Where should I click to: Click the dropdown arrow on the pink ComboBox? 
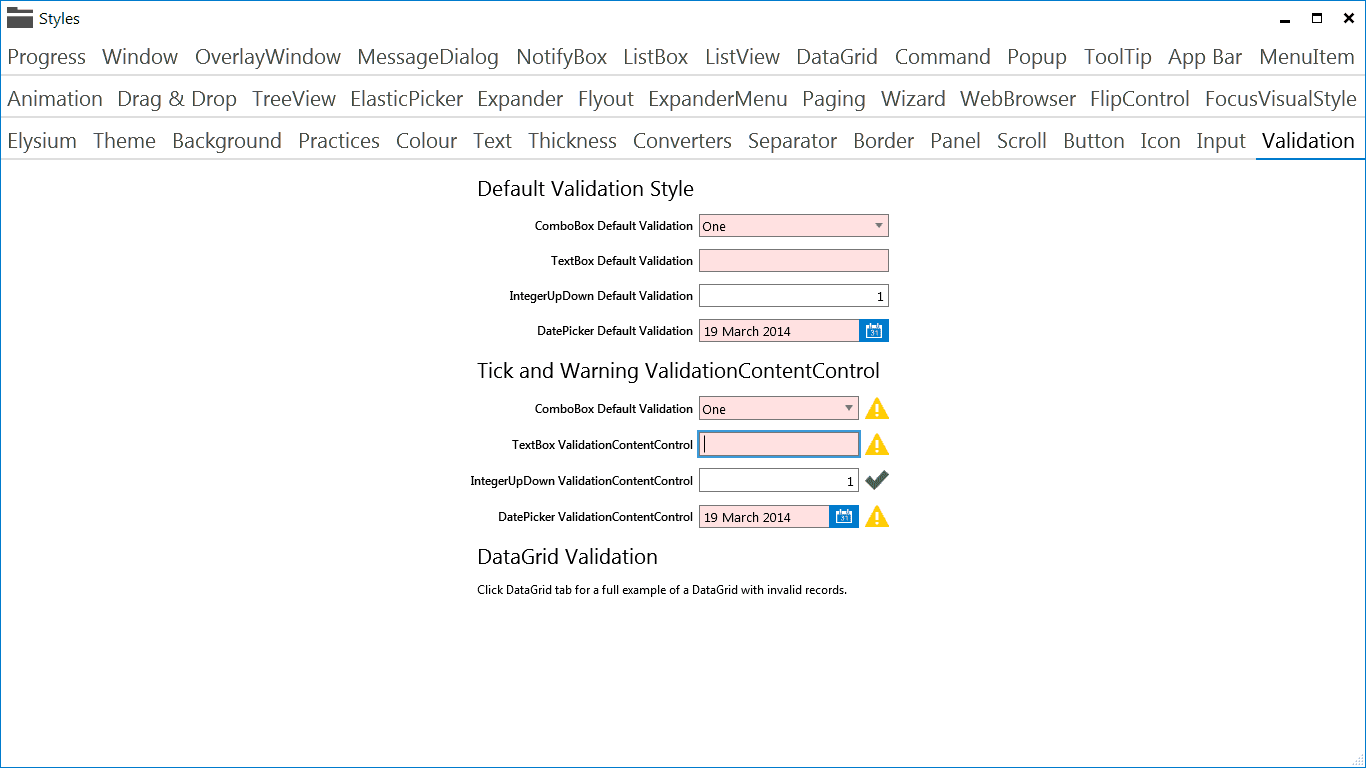(878, 225)
